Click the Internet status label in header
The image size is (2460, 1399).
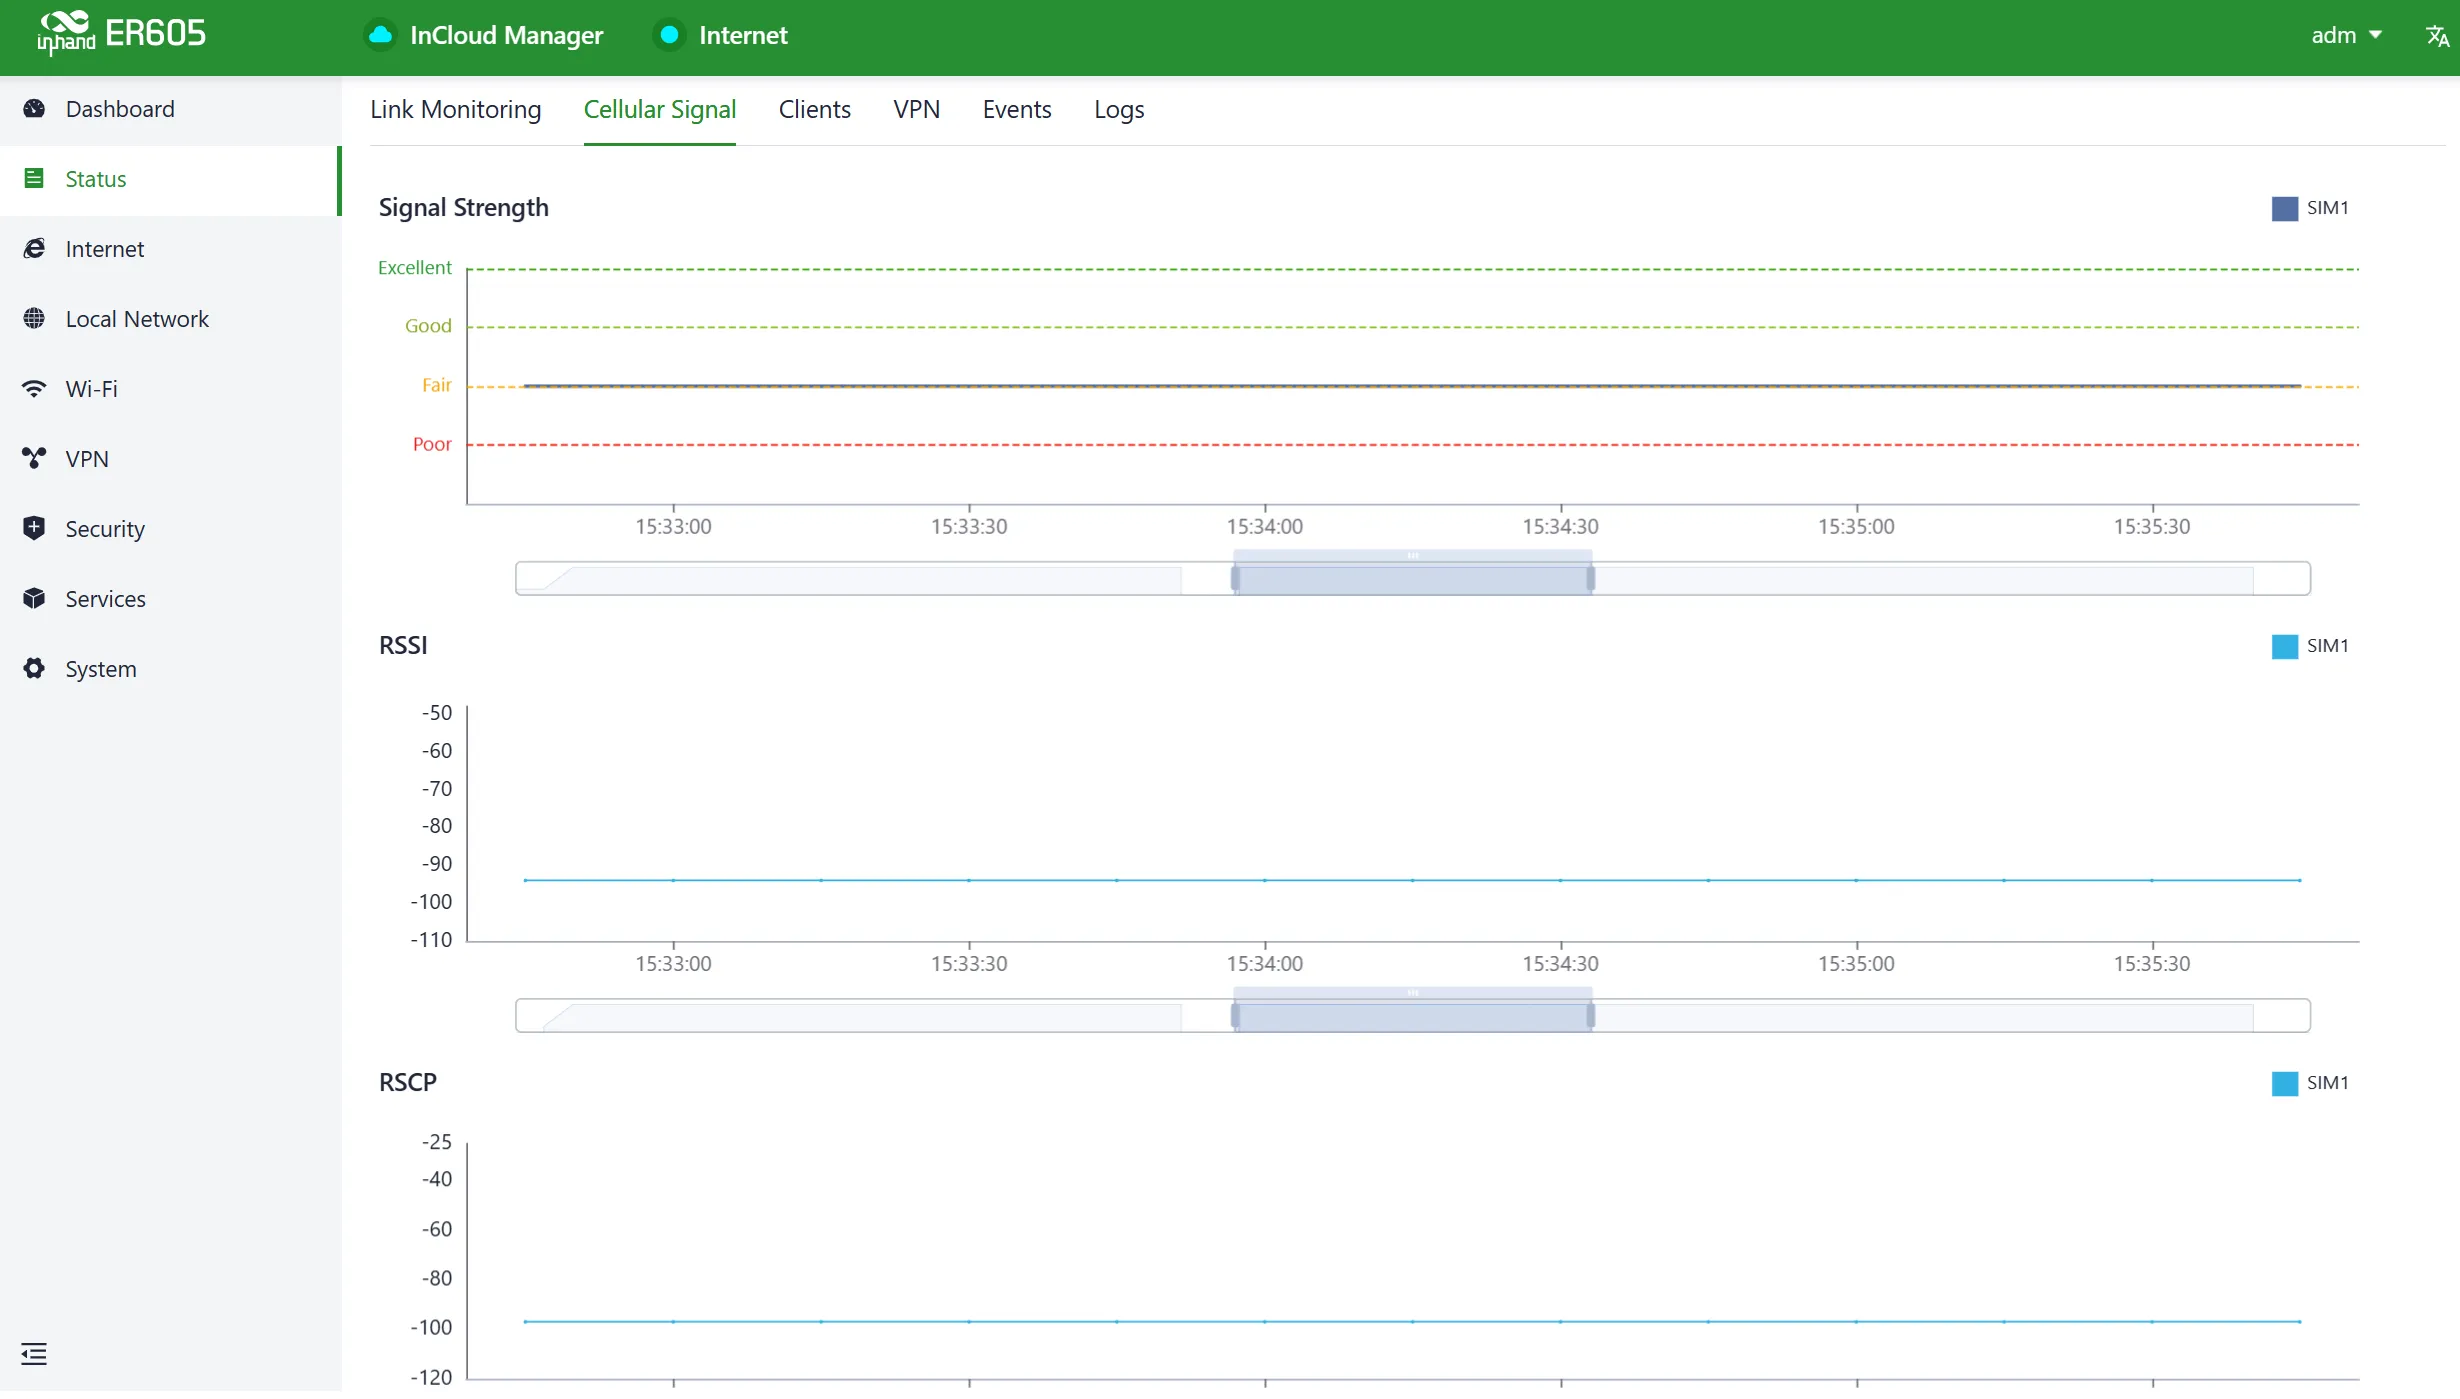tap(743, 35)
